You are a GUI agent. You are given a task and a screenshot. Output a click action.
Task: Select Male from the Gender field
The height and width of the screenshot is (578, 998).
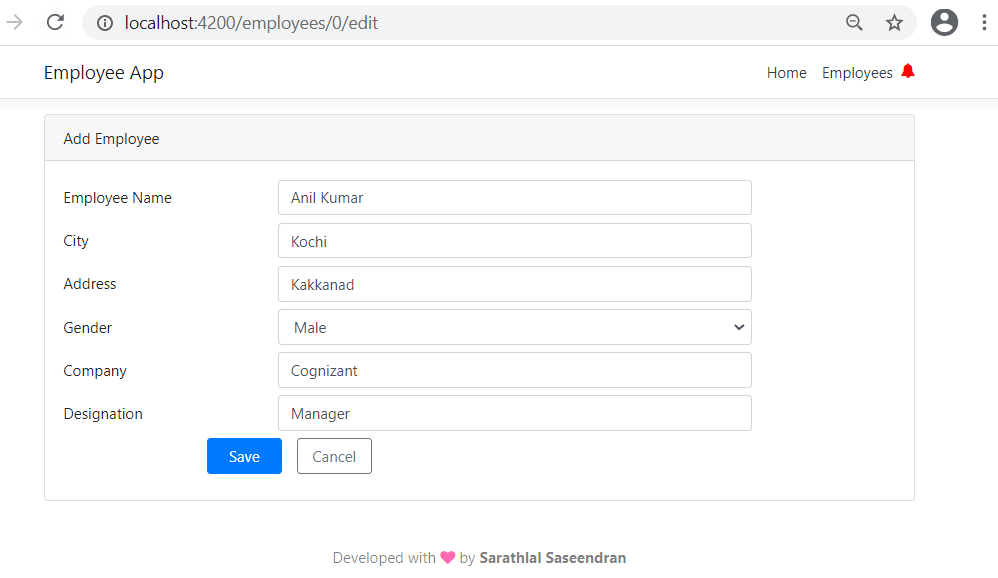pos(515,327)
